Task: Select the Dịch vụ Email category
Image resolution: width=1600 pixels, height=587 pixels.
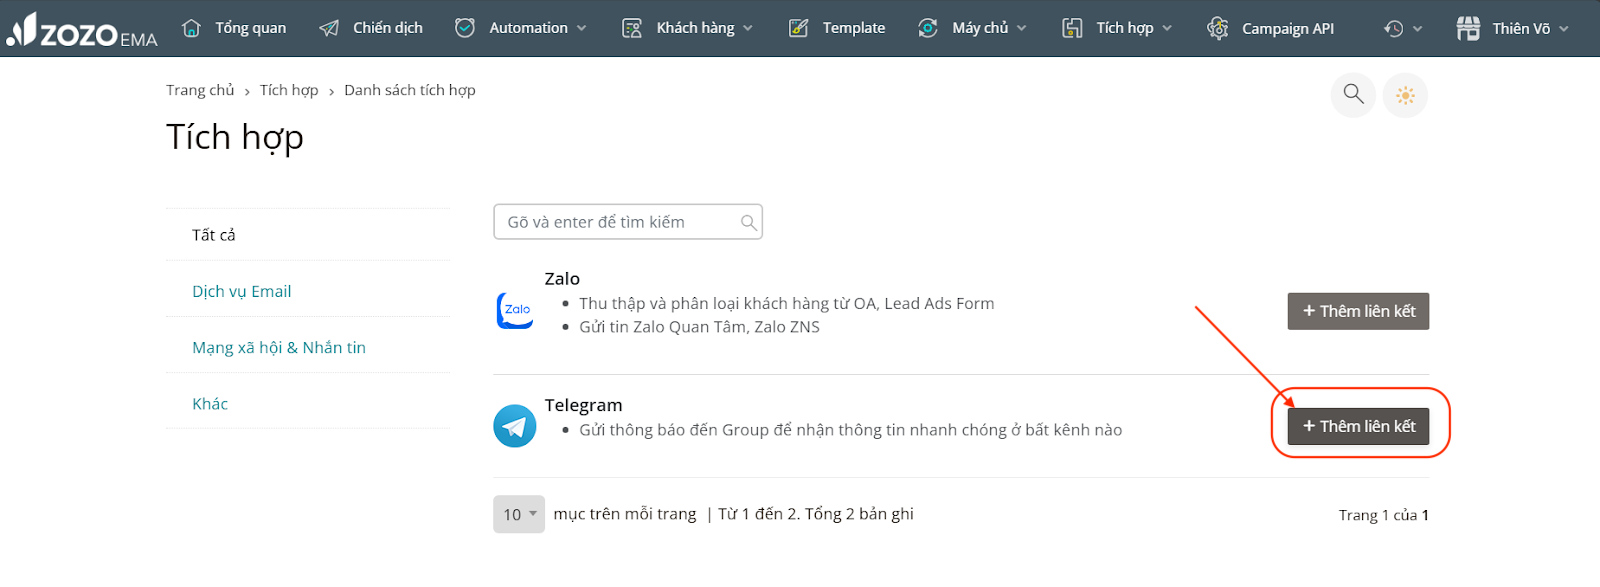Action: click(242, 291)
